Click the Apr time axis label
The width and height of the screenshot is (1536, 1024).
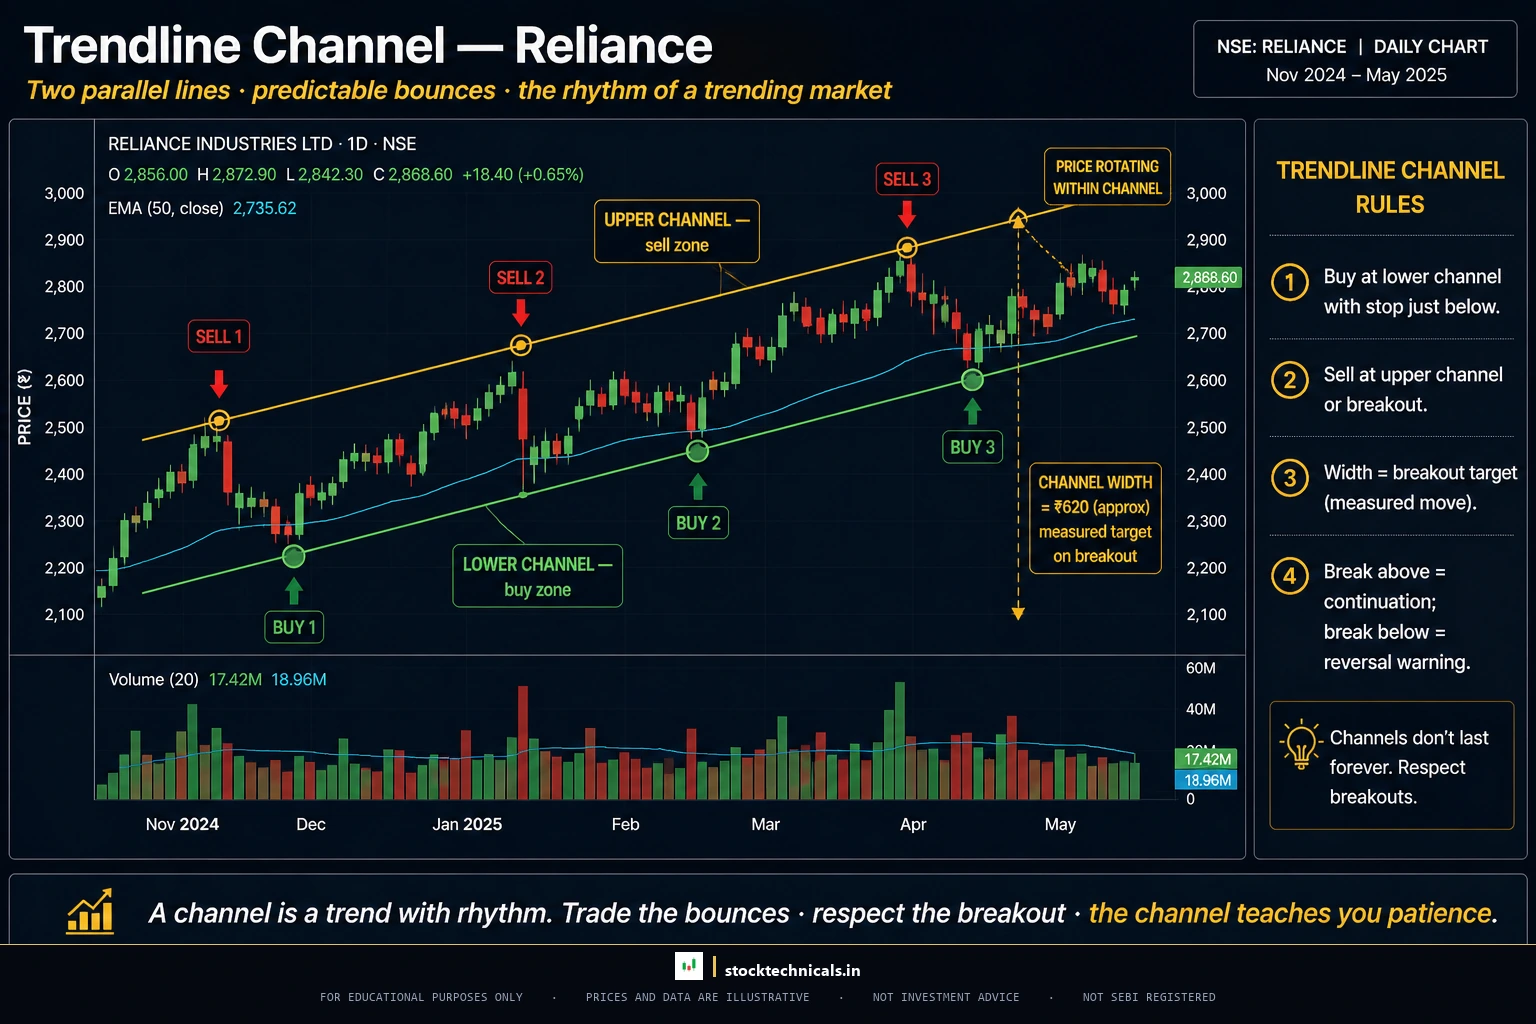coord(913,824)
